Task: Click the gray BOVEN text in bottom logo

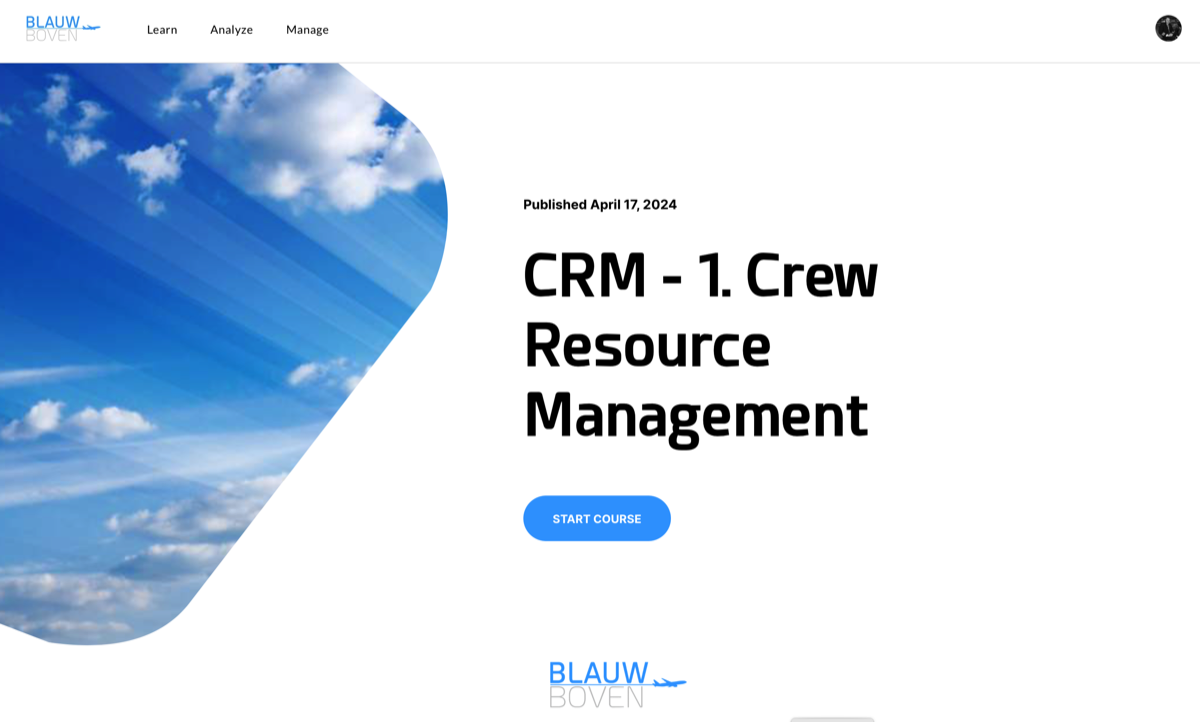Action: tap(596, 697)
